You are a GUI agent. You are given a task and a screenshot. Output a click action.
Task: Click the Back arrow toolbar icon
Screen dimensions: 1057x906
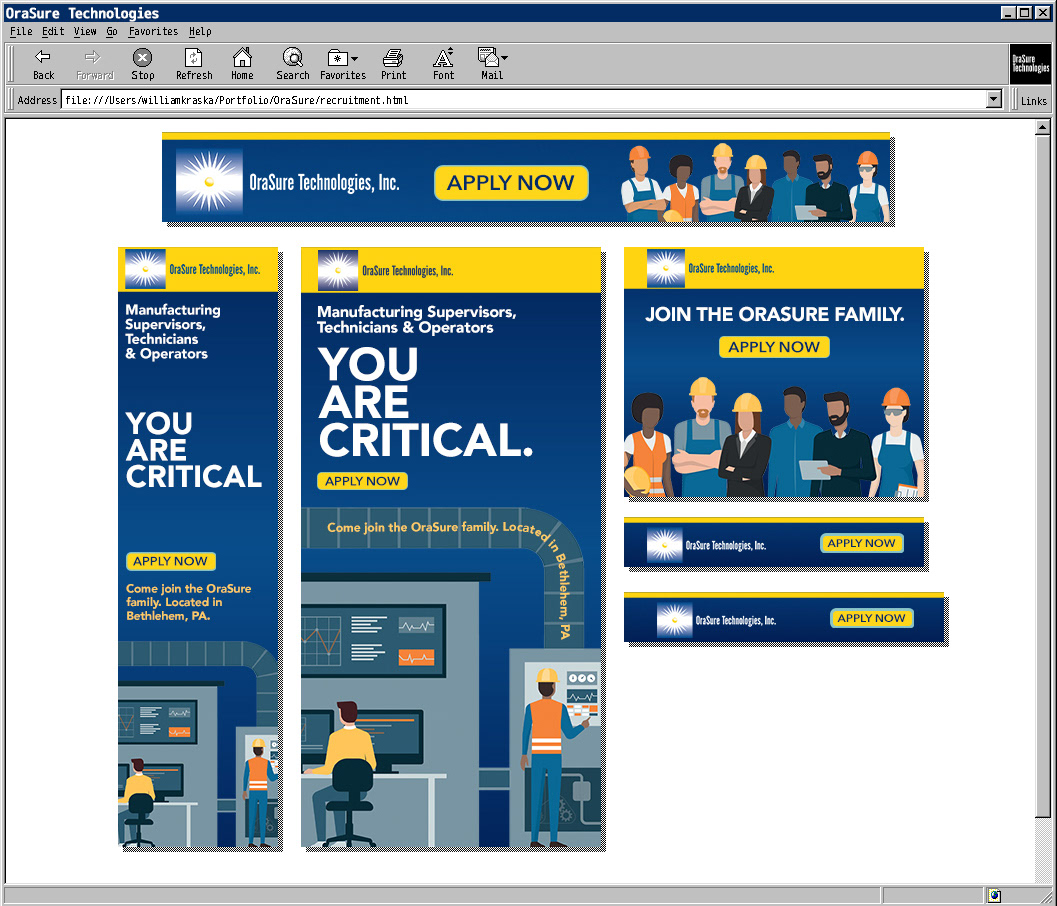[x=43, y=57]
